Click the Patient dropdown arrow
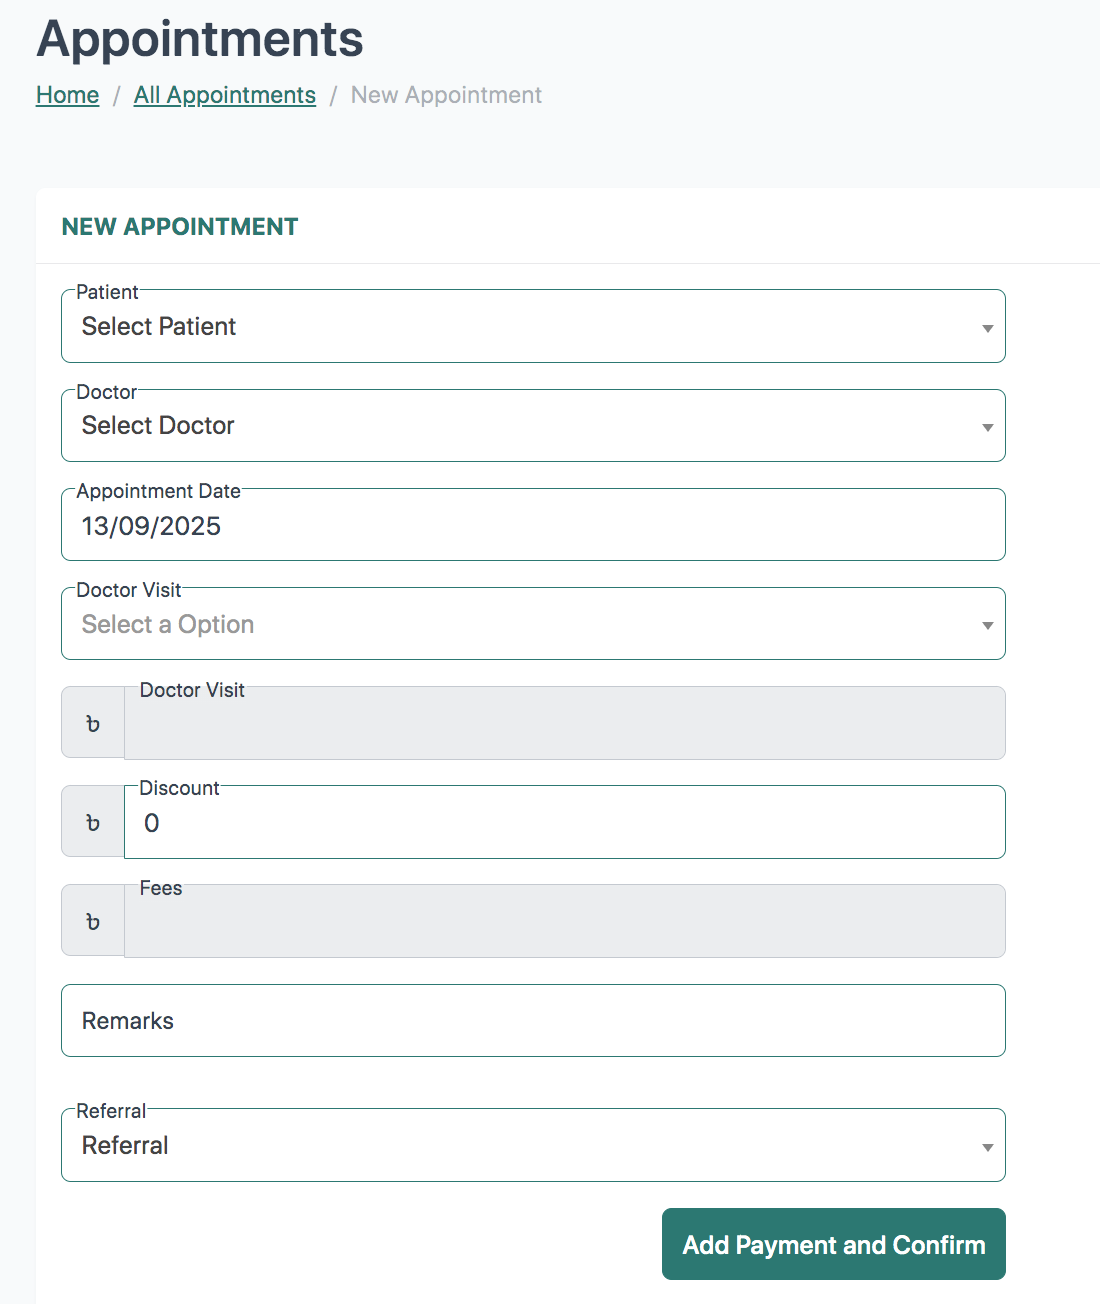This screenshot has width=1100, height=1304. coord(987,328)
